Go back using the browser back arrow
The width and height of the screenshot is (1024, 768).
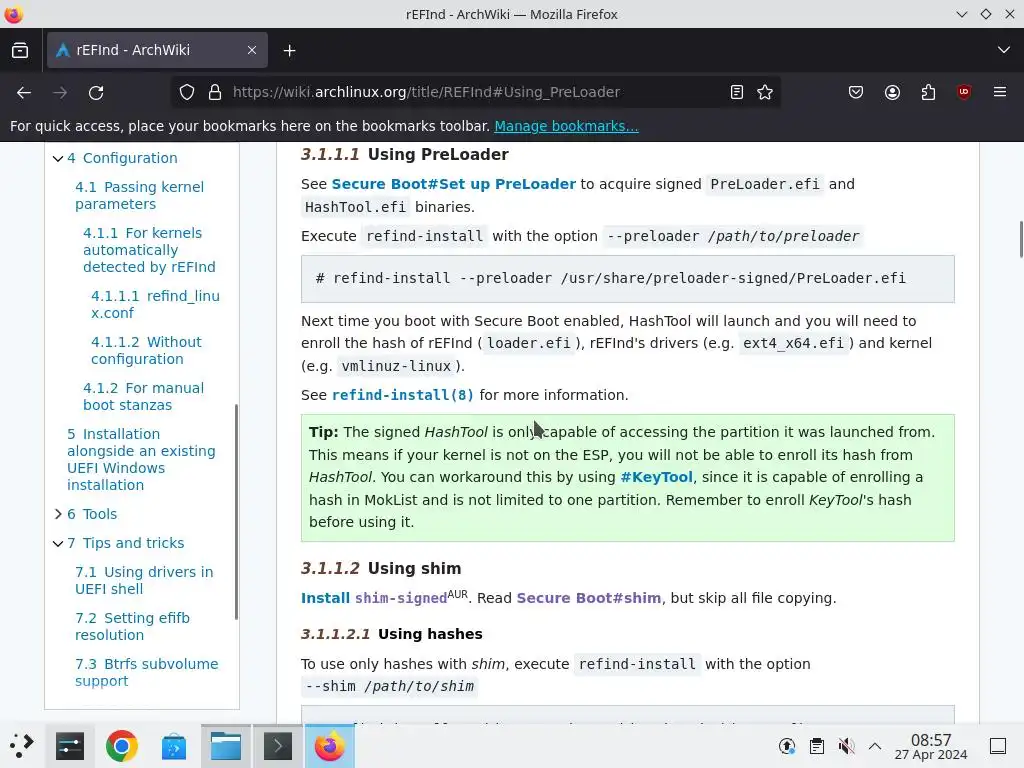[24, 93]
